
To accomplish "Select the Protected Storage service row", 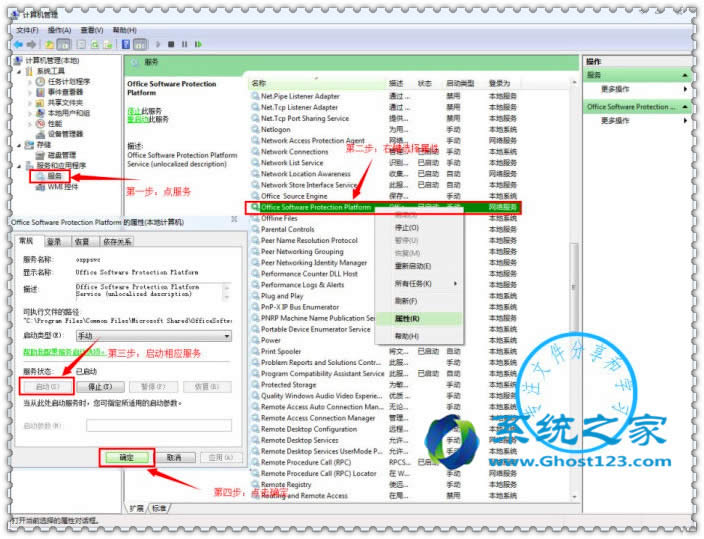I will [384, 385].
